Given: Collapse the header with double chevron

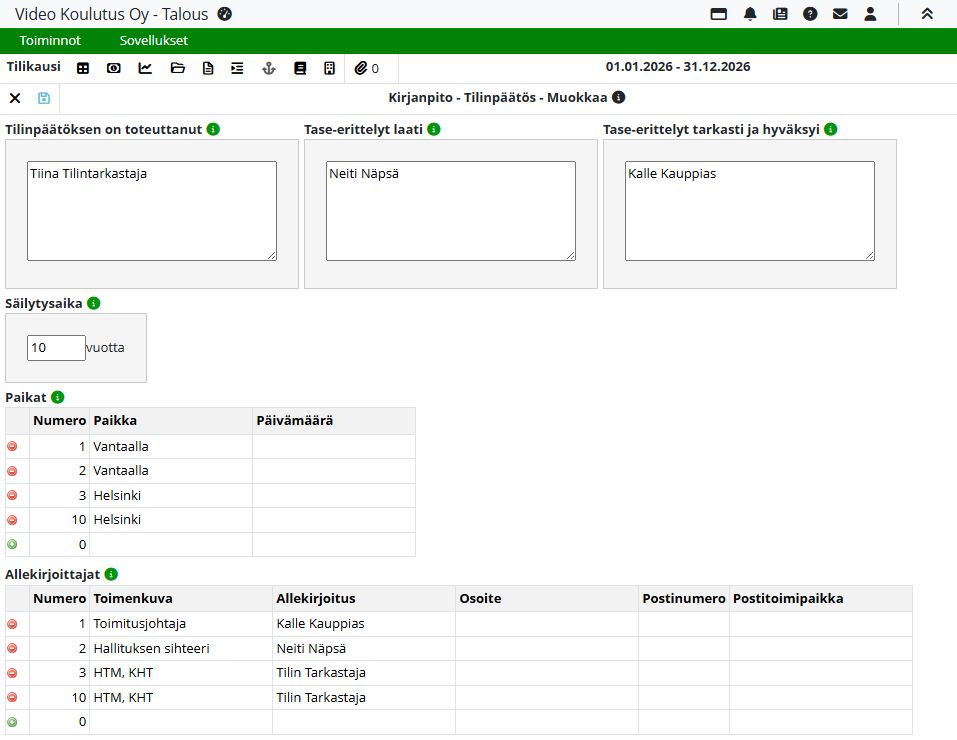Looking at the screenshot, I should [927, 14].
